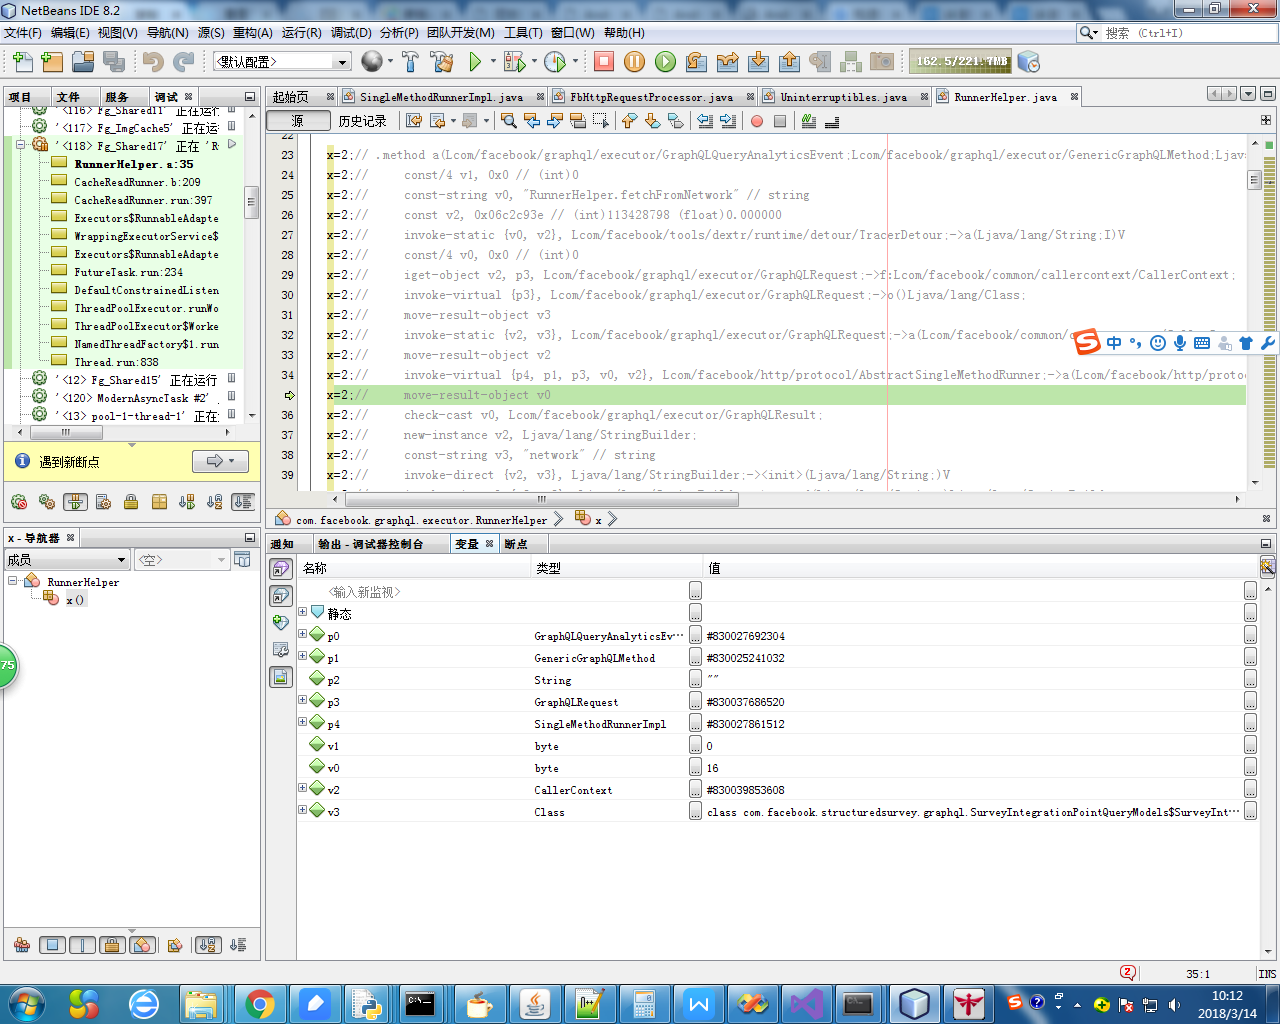Switch editor to 历史记录 (History) view
The height and width of the screenshot is (1024, 1280).
point(362,121)
